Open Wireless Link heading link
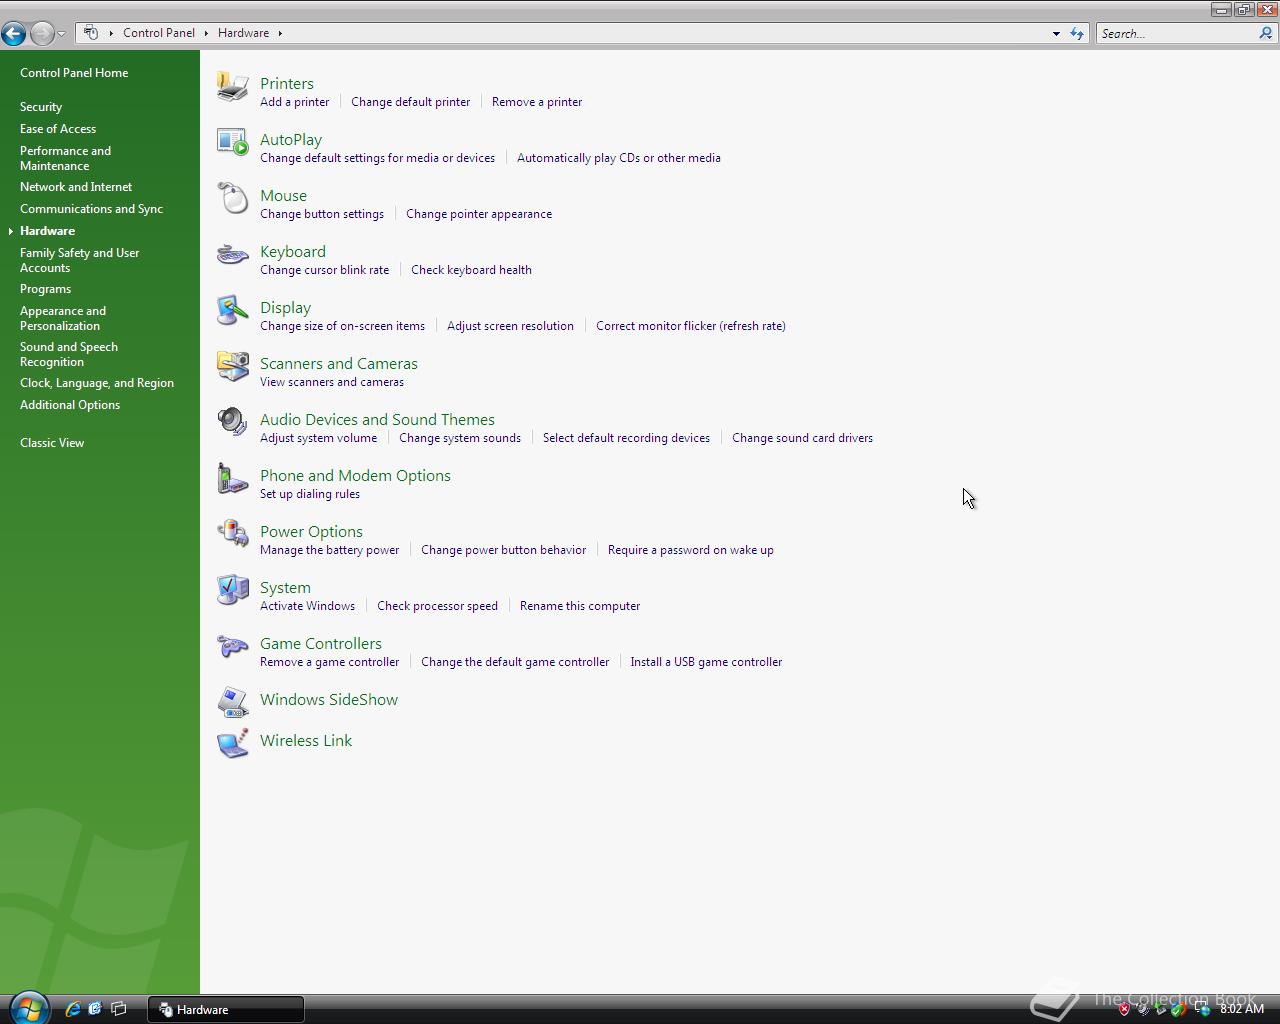 pyautogui.click(x=306, y=741)
